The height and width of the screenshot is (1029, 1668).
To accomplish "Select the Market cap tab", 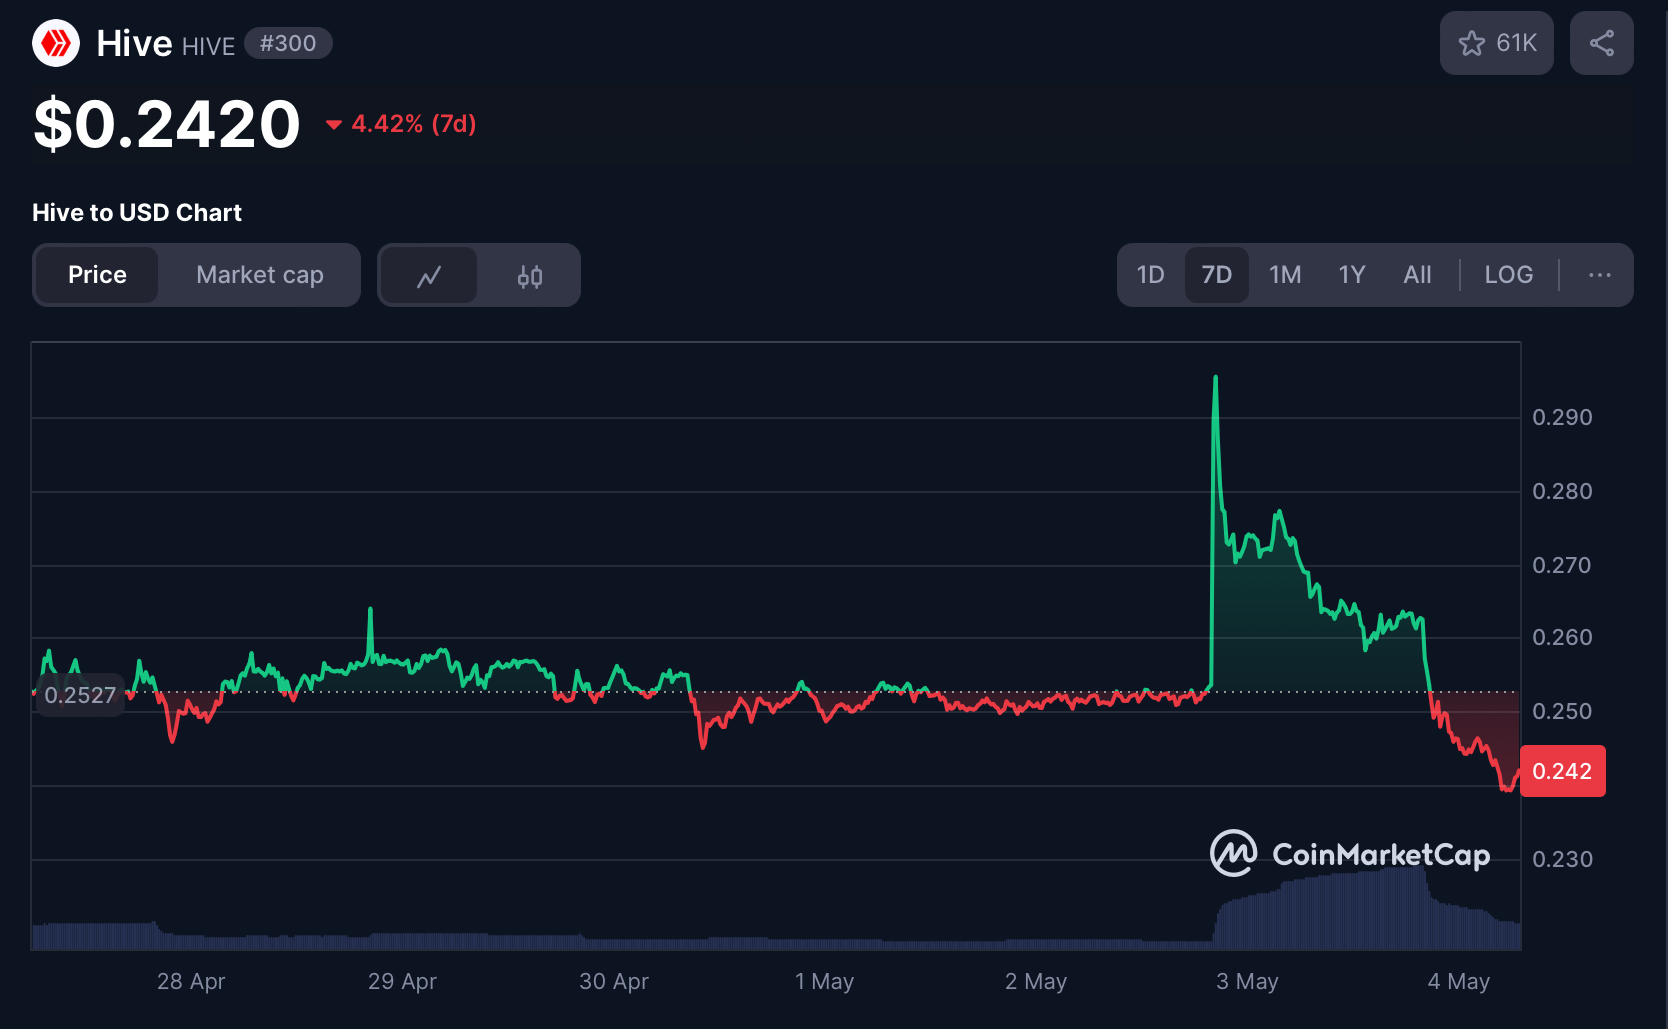I will coord(260,275).
